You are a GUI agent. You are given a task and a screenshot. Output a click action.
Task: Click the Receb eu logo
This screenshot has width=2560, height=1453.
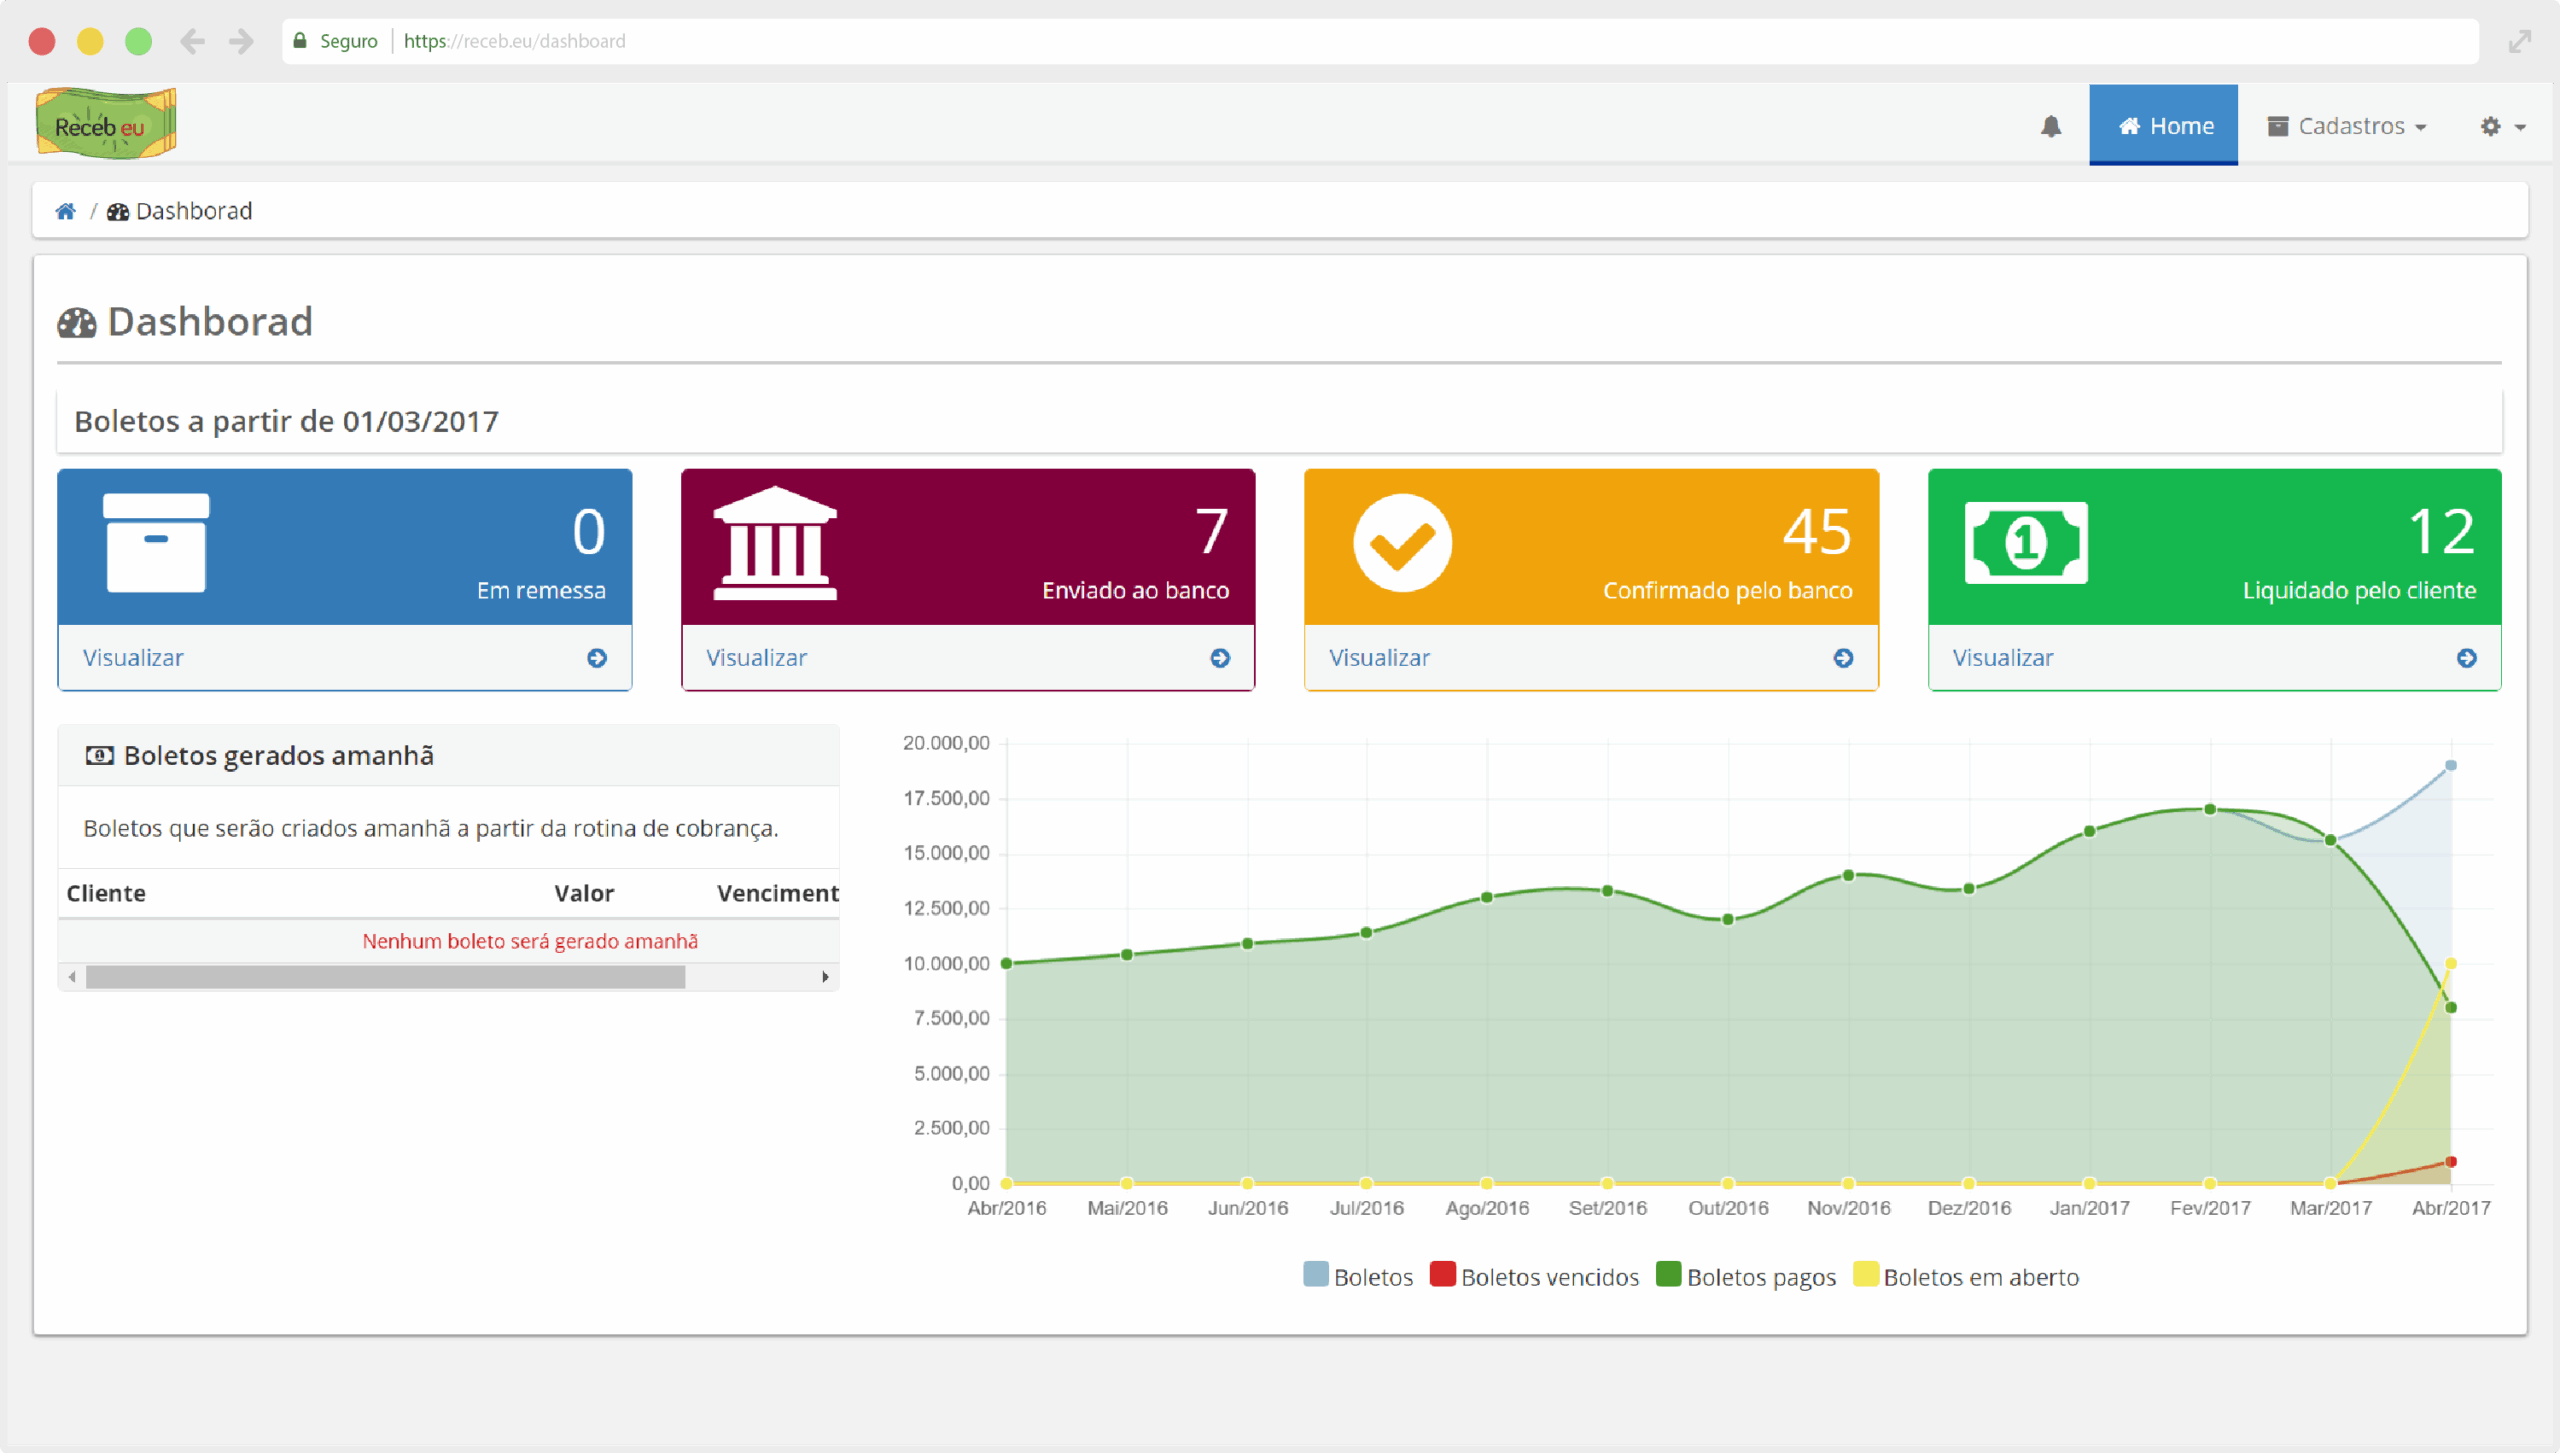coord(105,124)
